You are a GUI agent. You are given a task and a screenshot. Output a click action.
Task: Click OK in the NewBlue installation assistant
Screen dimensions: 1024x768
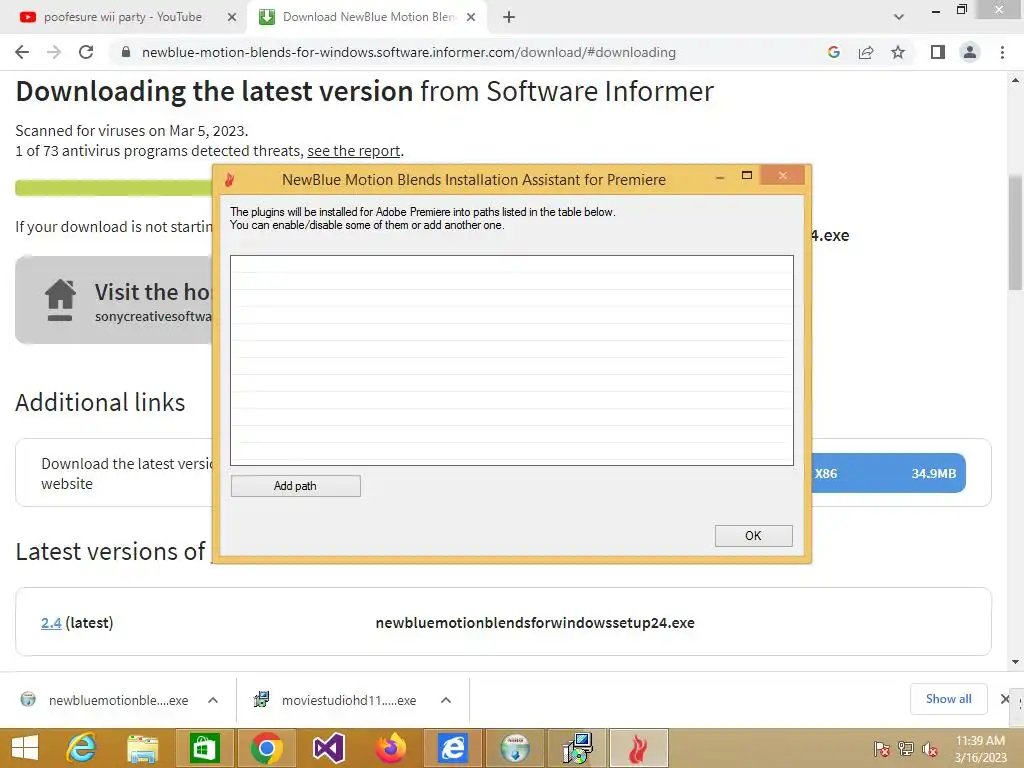tap(753, 536)
